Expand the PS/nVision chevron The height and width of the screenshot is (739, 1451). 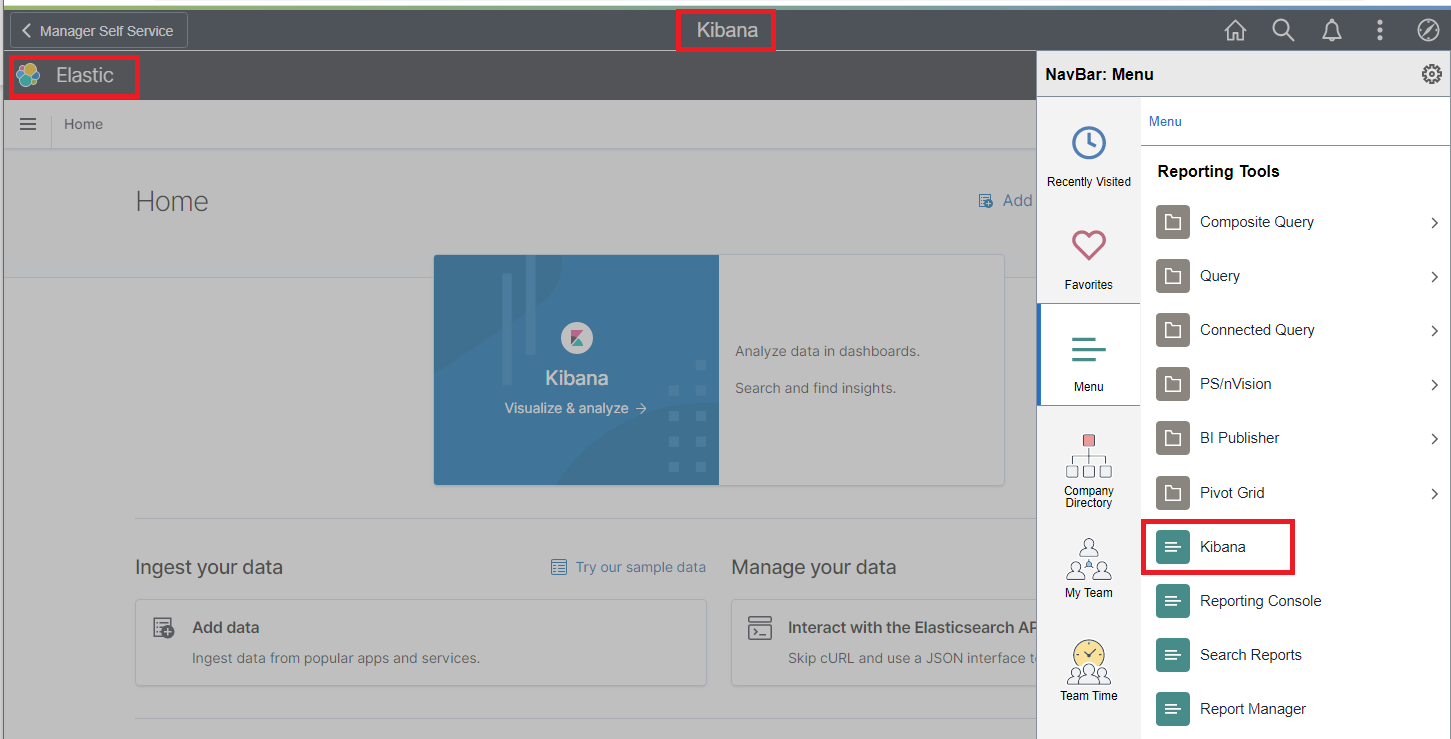coord(1435,385)
